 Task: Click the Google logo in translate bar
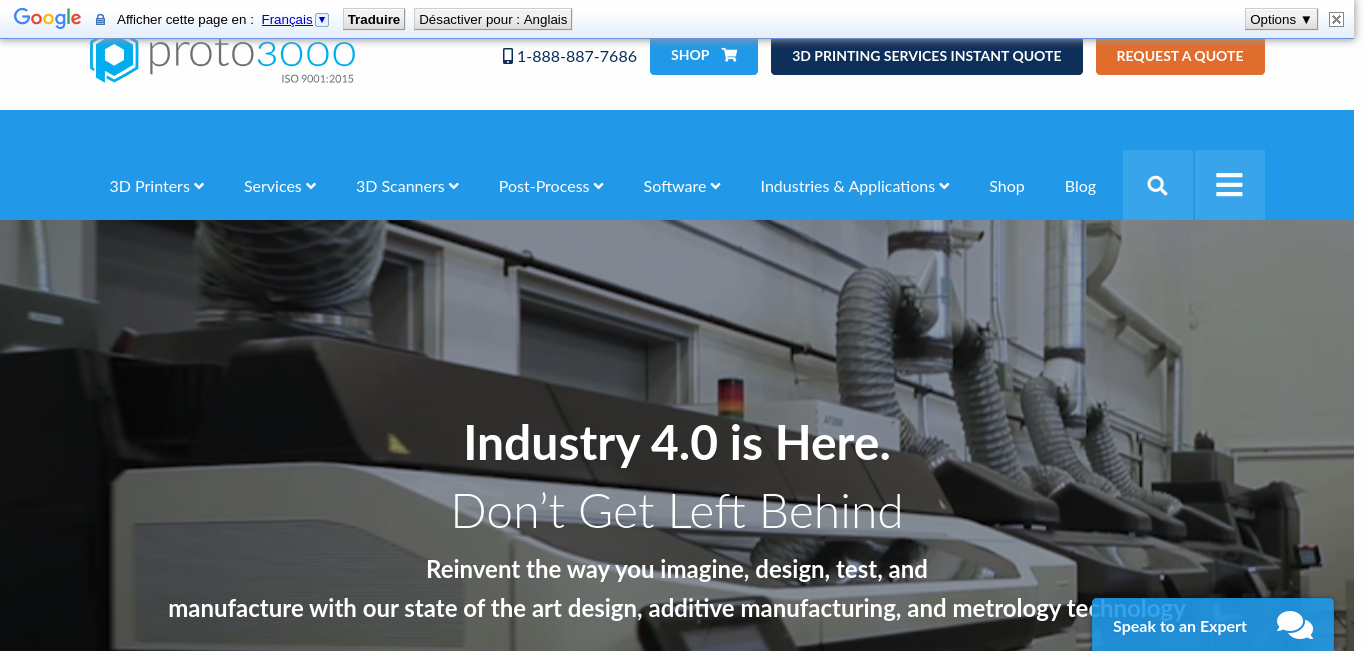[x=47, y=19]
